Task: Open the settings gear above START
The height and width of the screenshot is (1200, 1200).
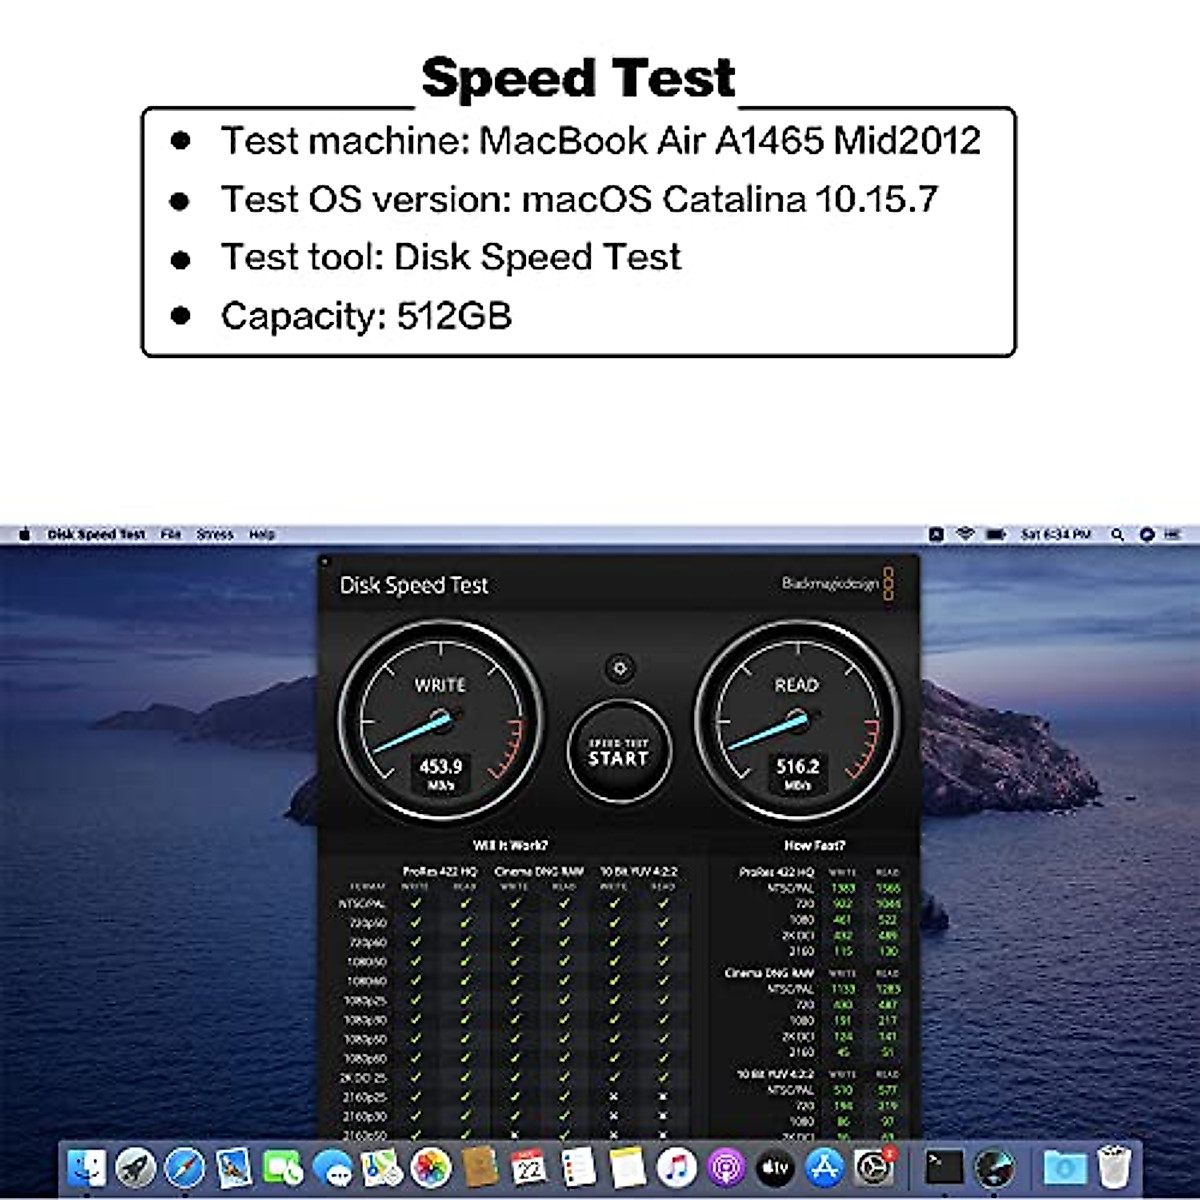Action: coord(620,668)
